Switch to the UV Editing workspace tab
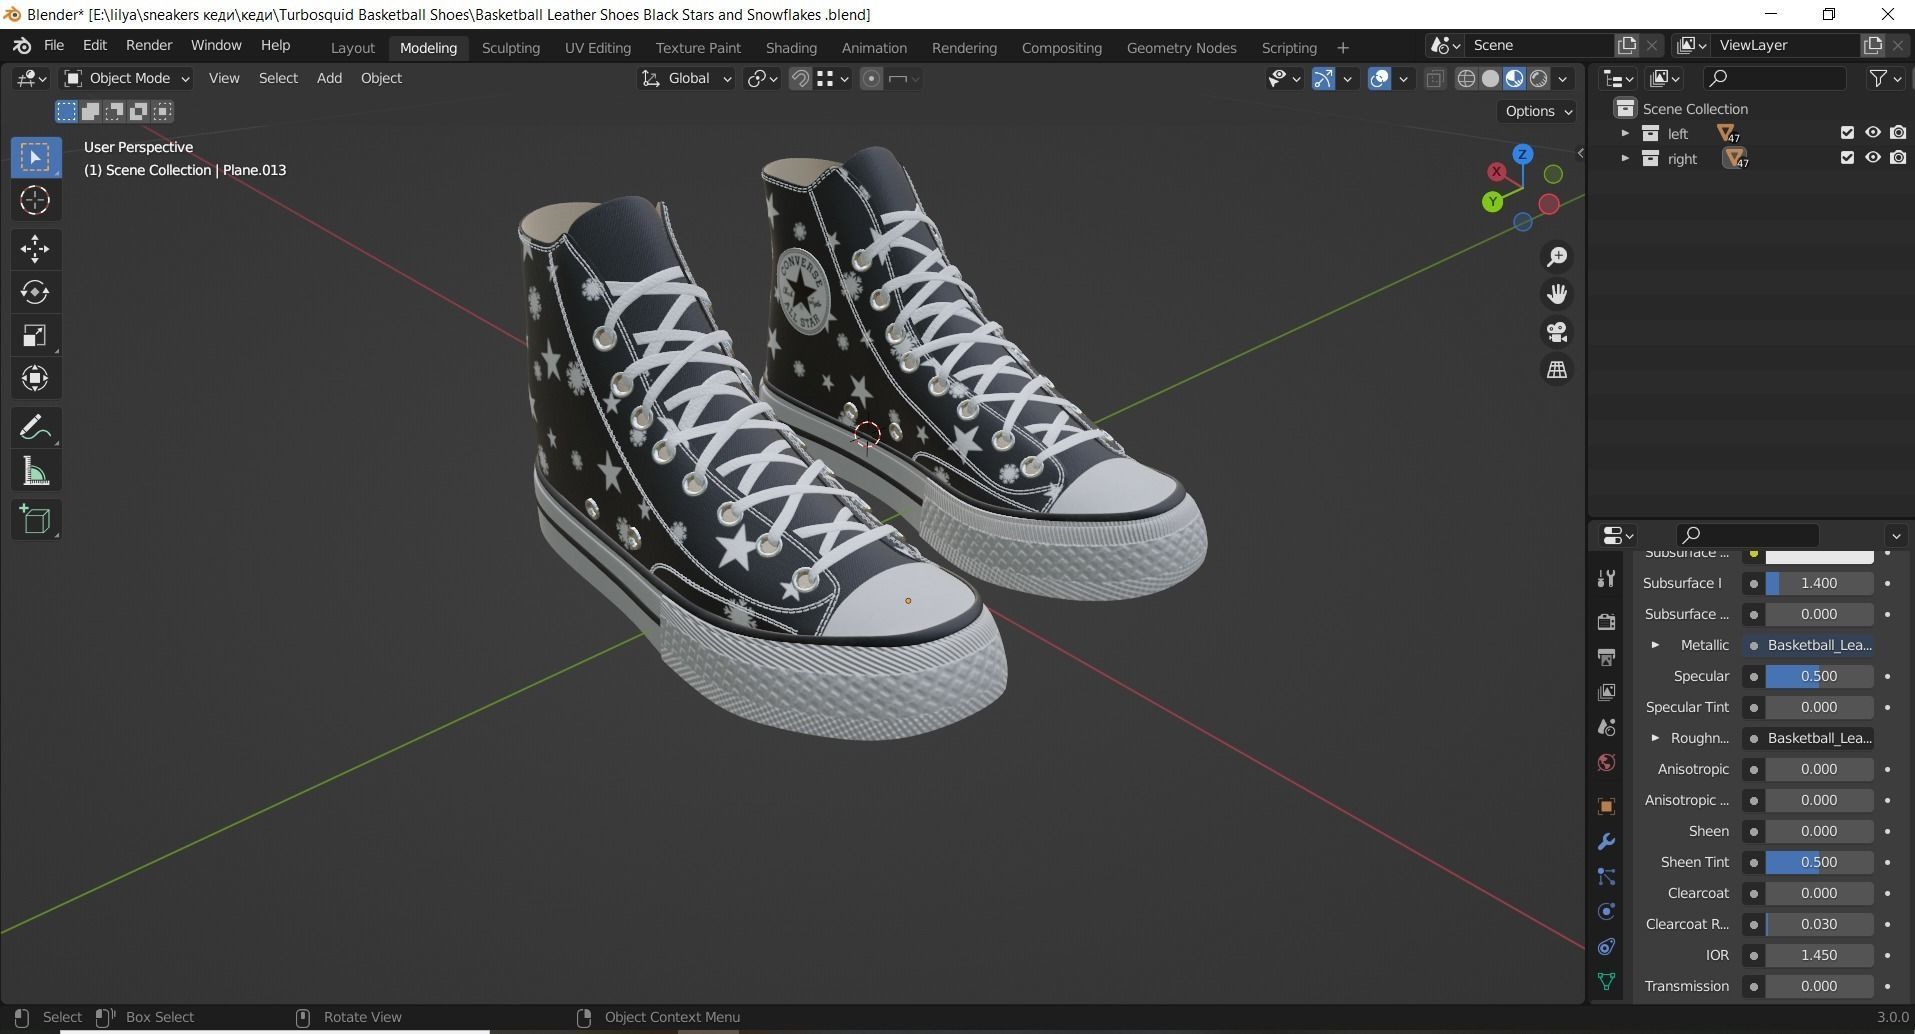 coord(597,48)
